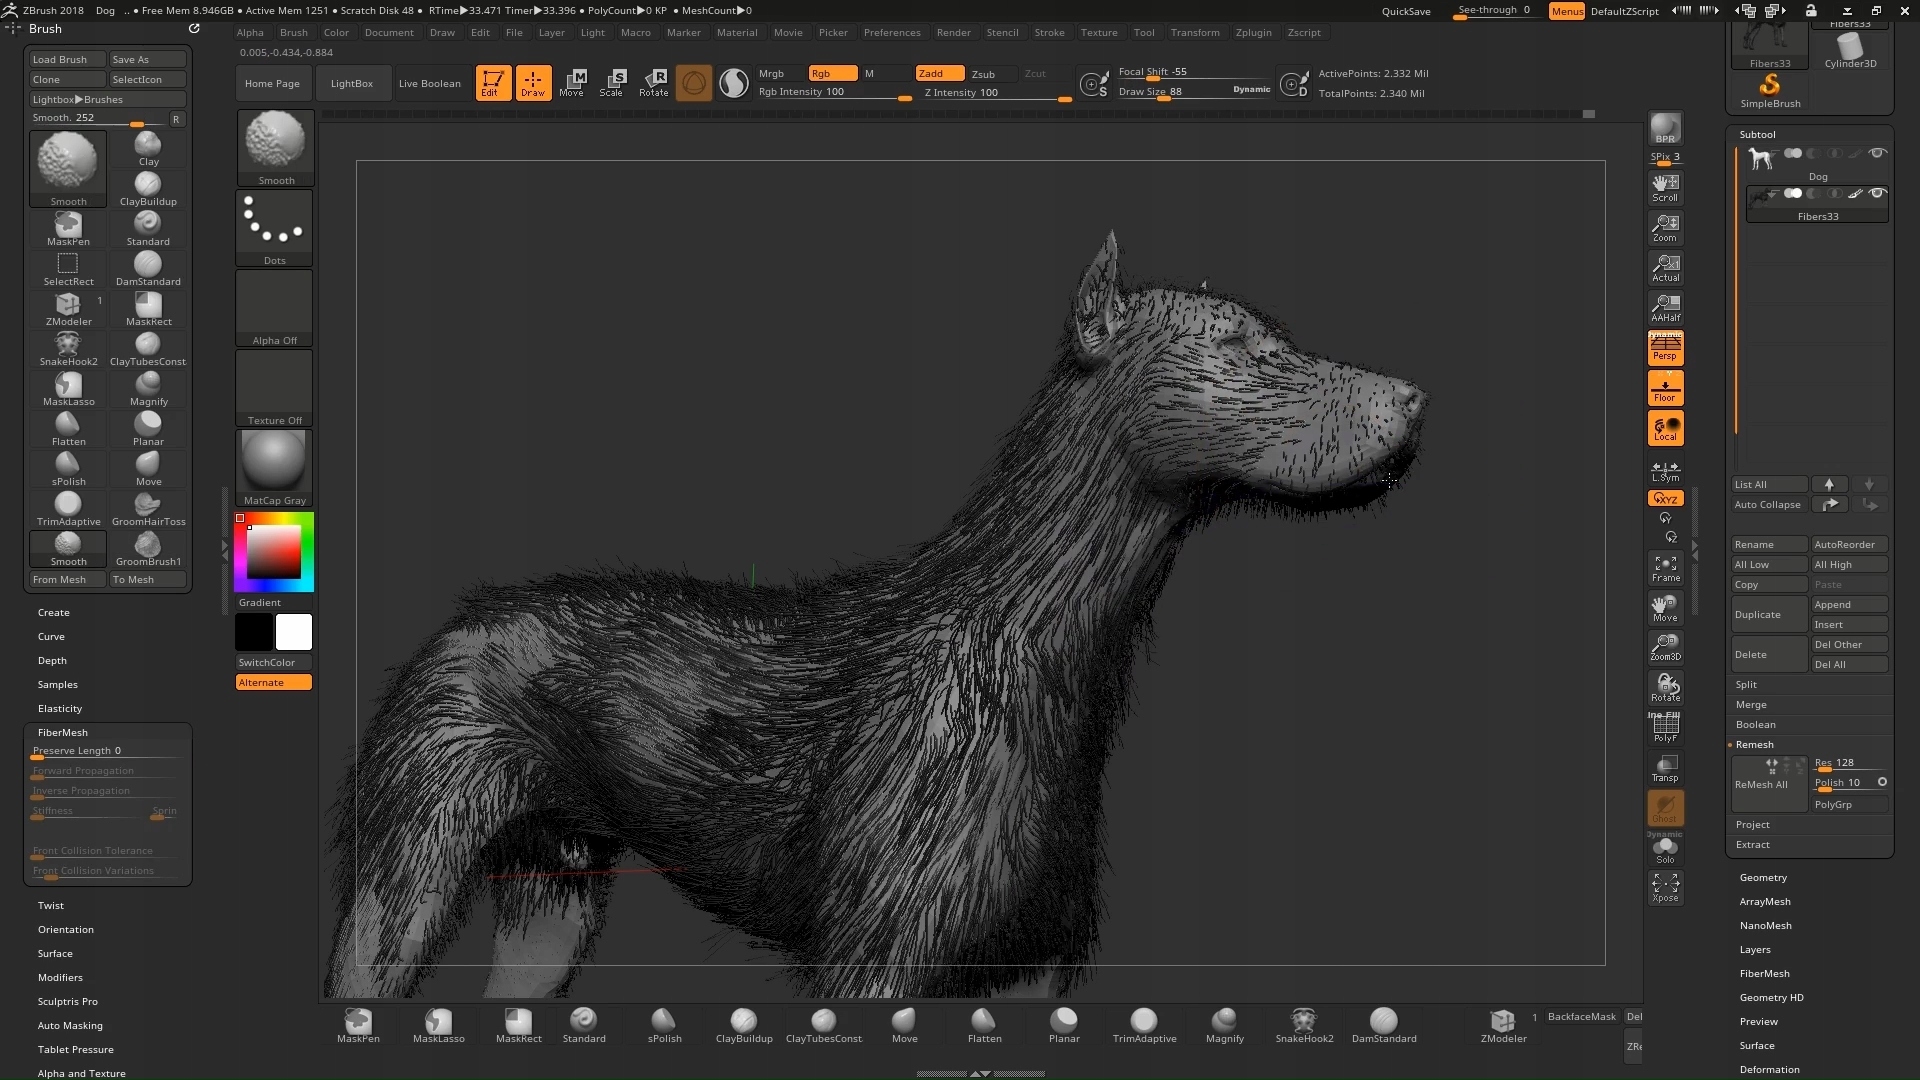The width and height of the screenshot is (1920, 1080).
Task: Open the Stroke menu
Action: 1049,32
